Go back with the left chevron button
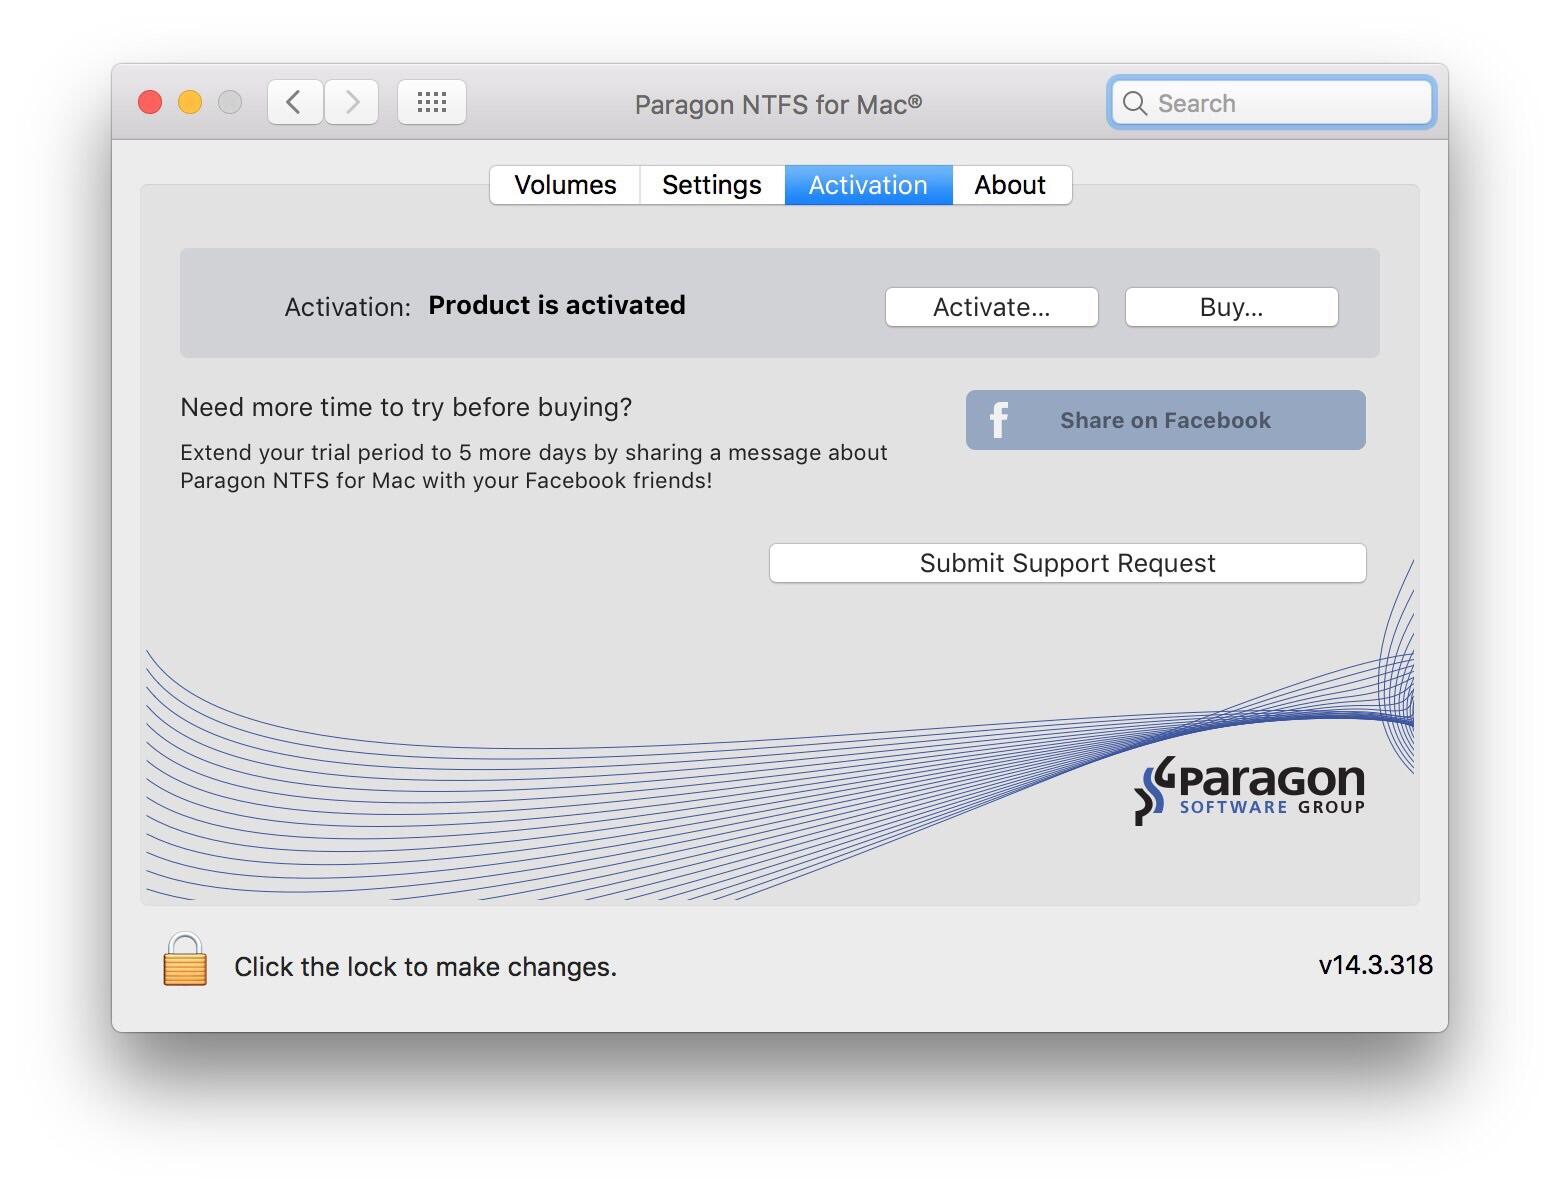Image resolution: width=1560 pixels, height=1192 pixels. click(x=294, y=102)
